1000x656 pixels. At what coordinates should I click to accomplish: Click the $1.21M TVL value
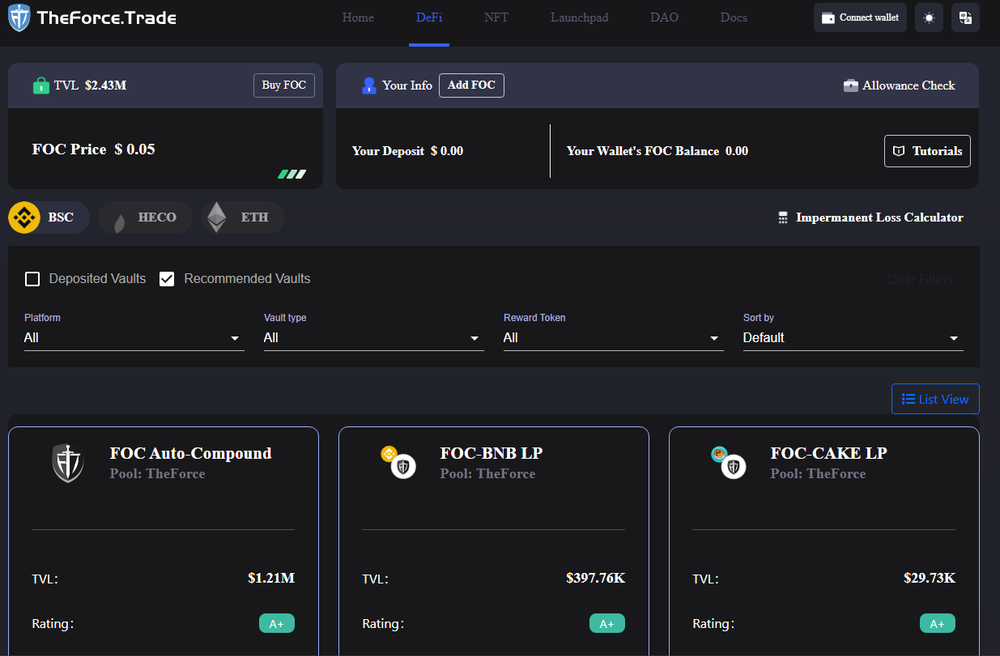click(x=271, y=578)
